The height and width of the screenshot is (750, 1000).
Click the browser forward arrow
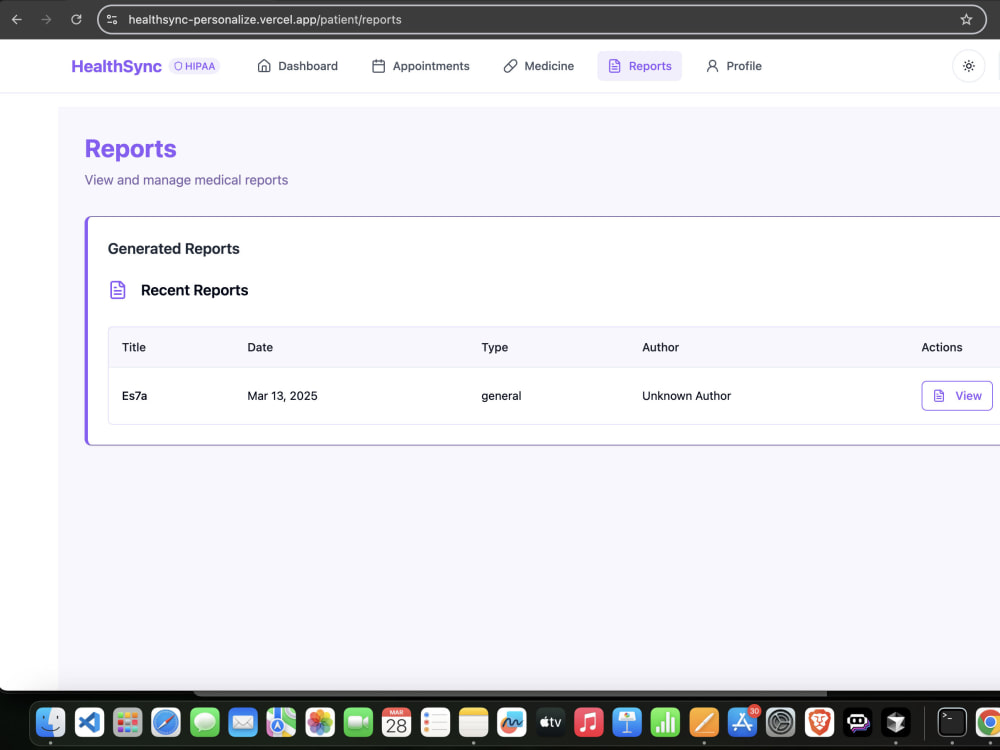(47, 20)
